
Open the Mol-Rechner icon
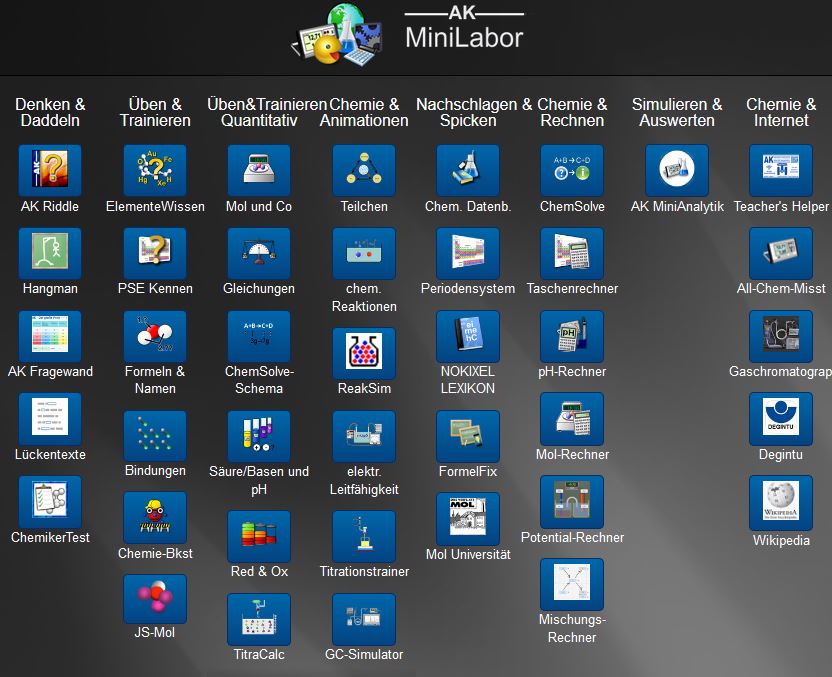[572, 419]
